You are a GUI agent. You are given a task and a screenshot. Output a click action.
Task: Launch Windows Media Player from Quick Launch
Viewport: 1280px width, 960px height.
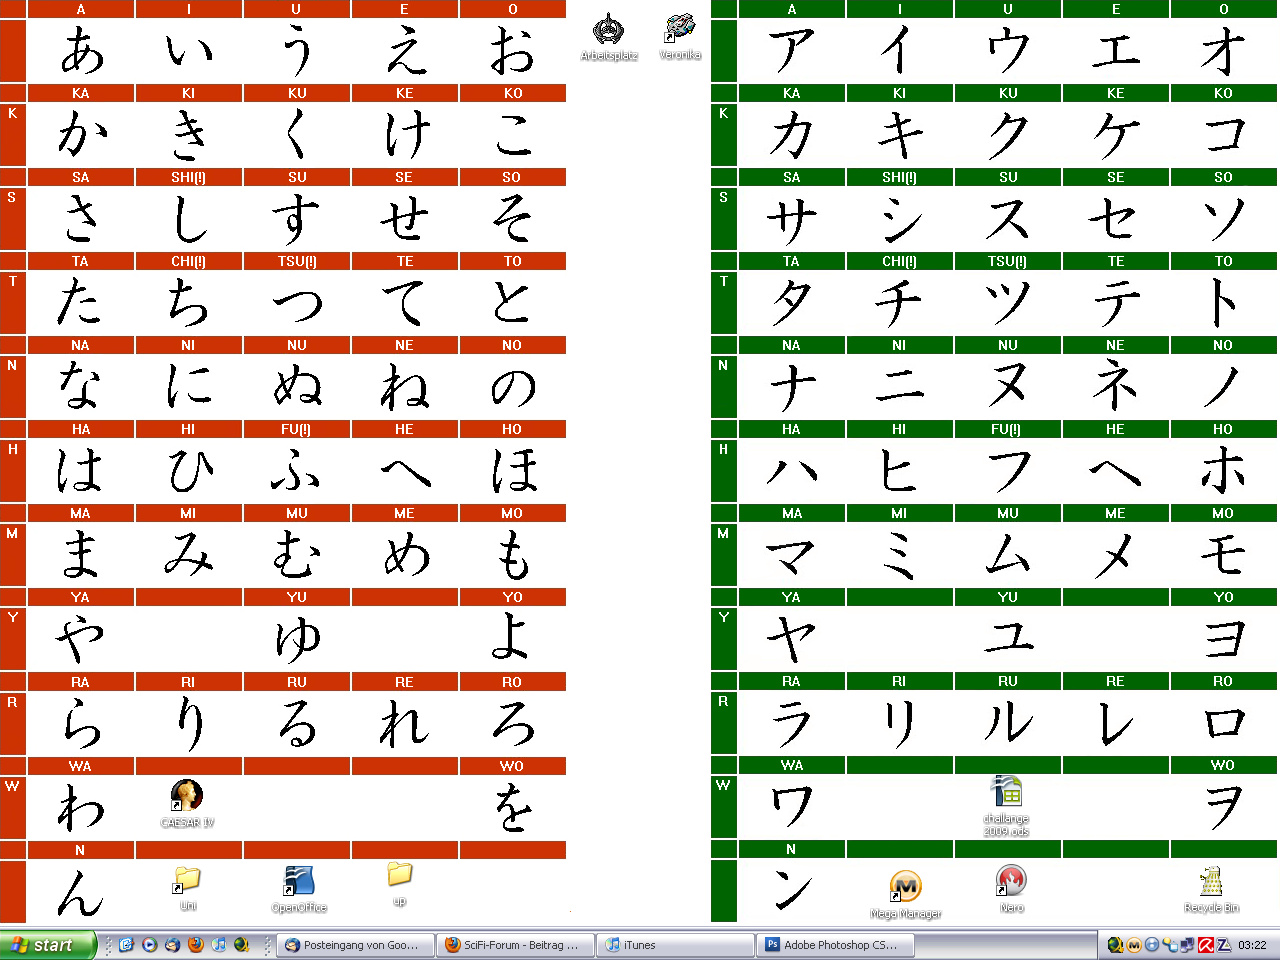[149, 945]
